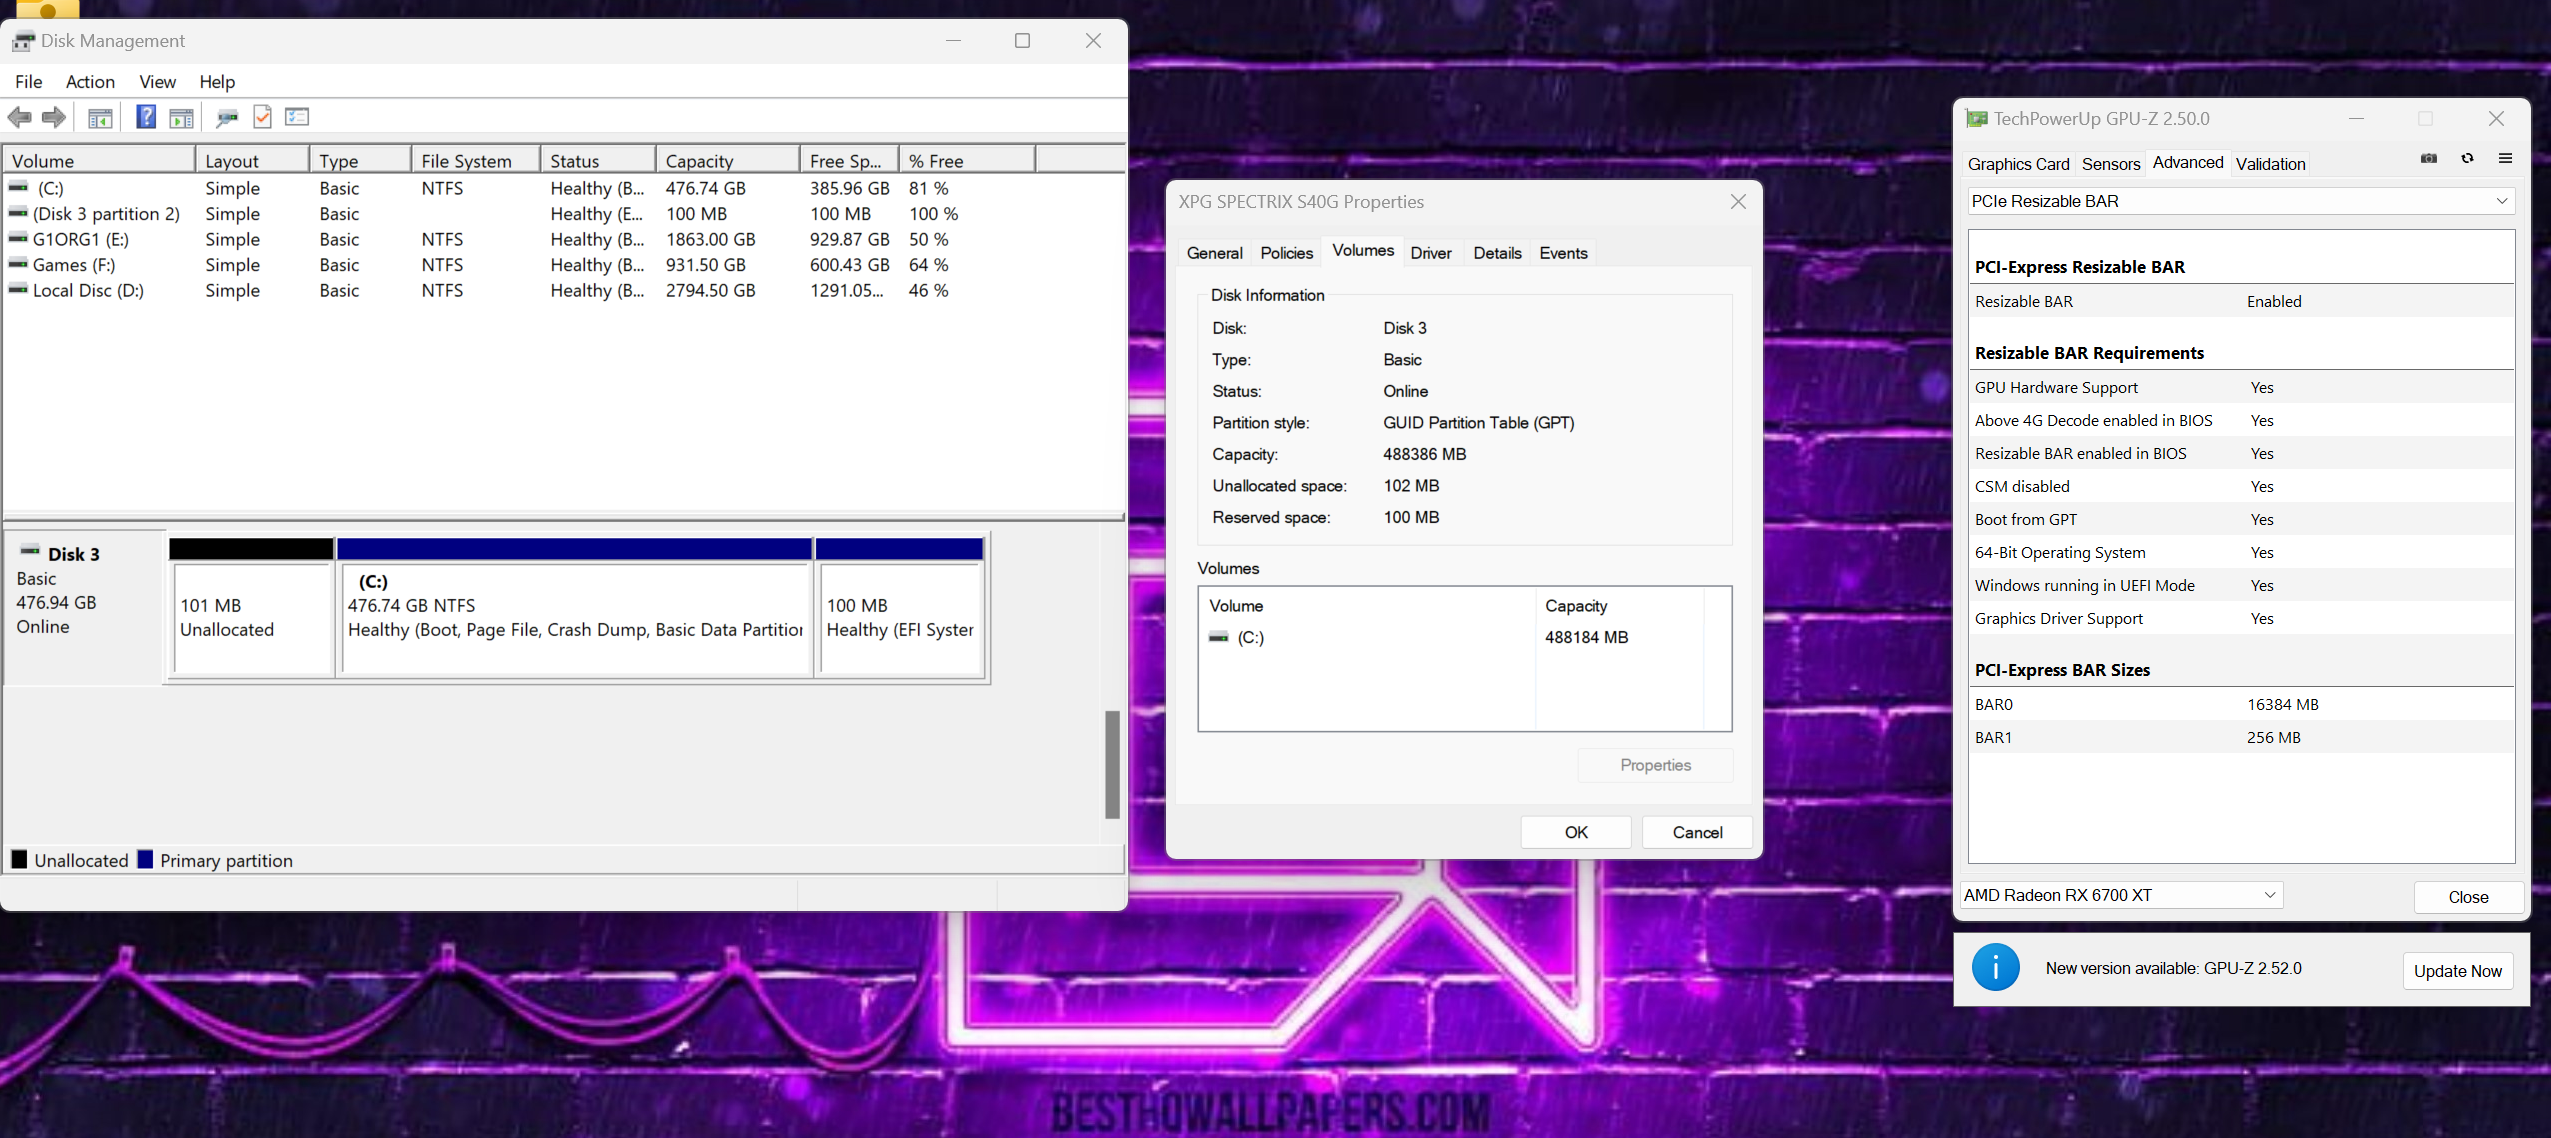
Task: Toggle the console tree pane icon
Action: tap(100, 118)
